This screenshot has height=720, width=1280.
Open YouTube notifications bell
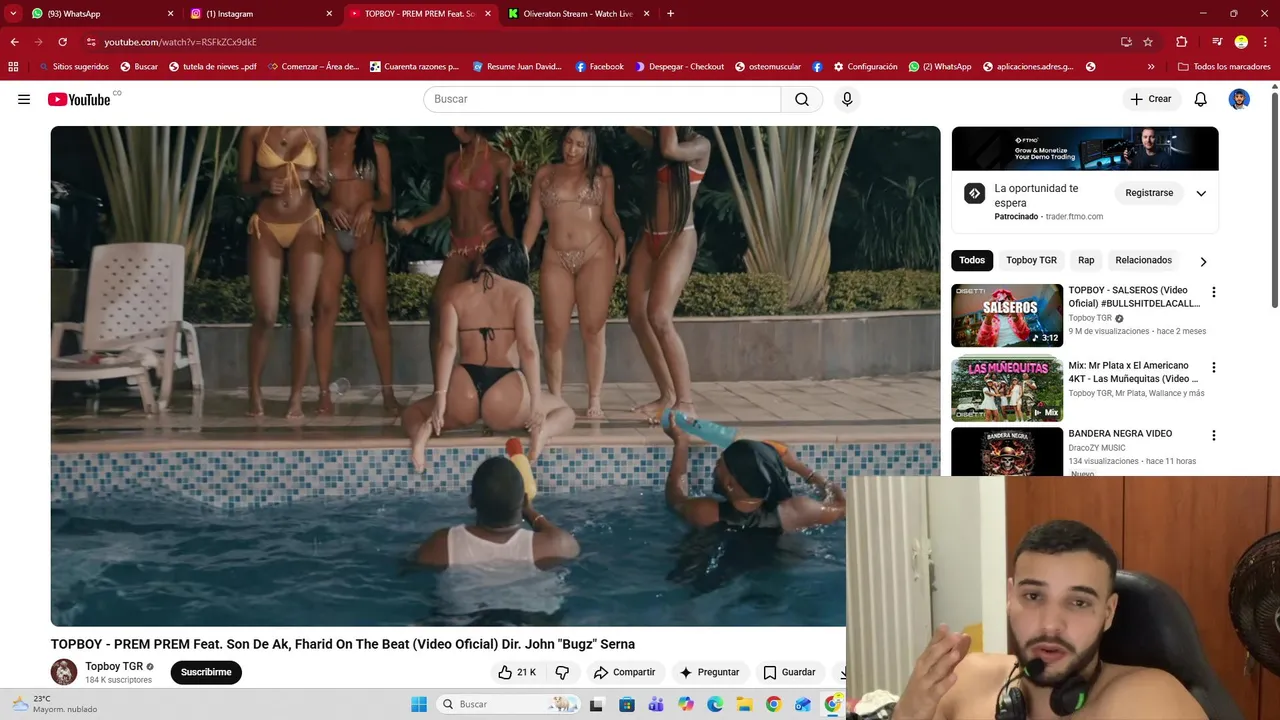click(1201, 99)
